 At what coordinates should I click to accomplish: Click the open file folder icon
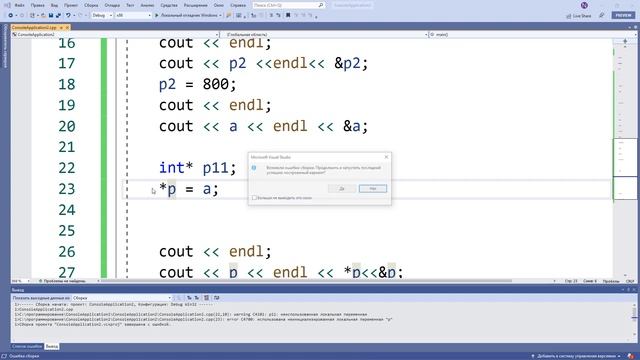click(x=43, y=16)
